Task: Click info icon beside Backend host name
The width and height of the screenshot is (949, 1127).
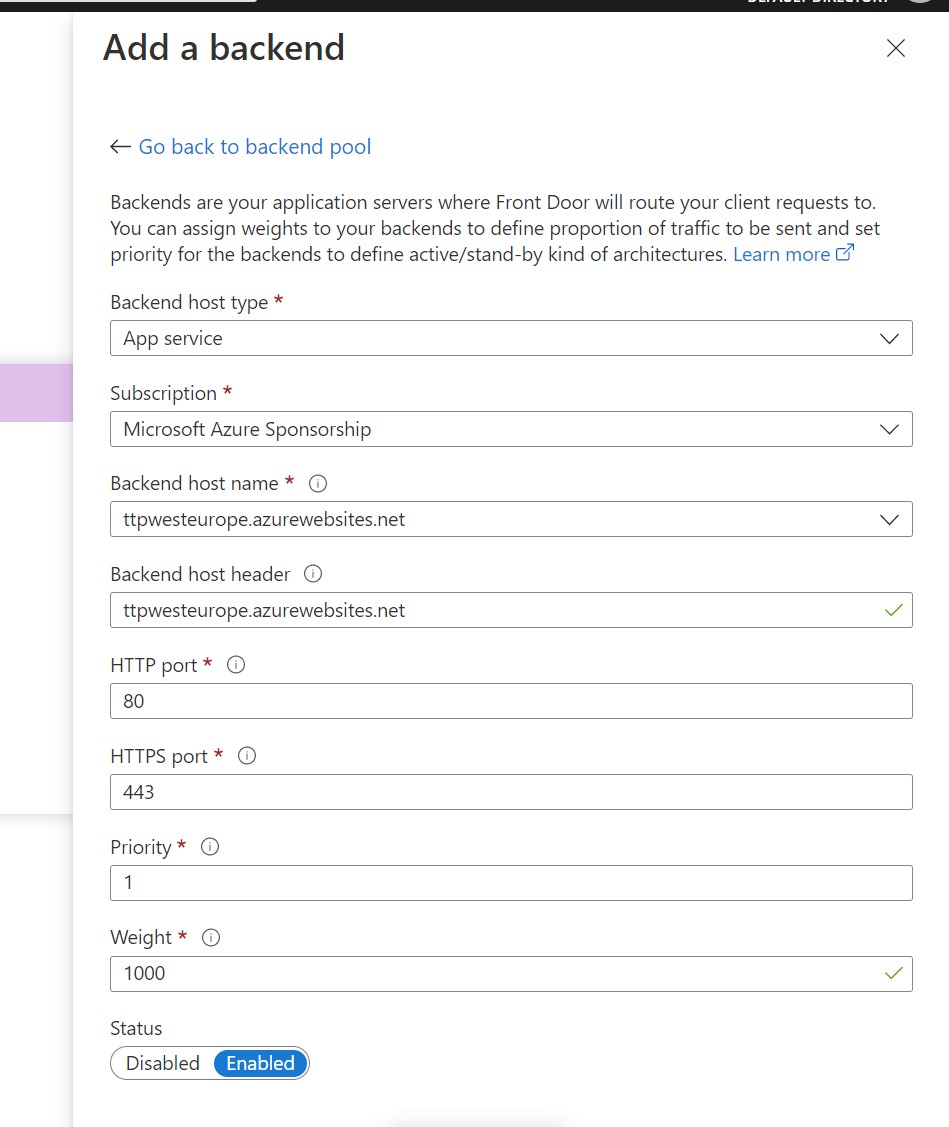Action: pos(319,484)
